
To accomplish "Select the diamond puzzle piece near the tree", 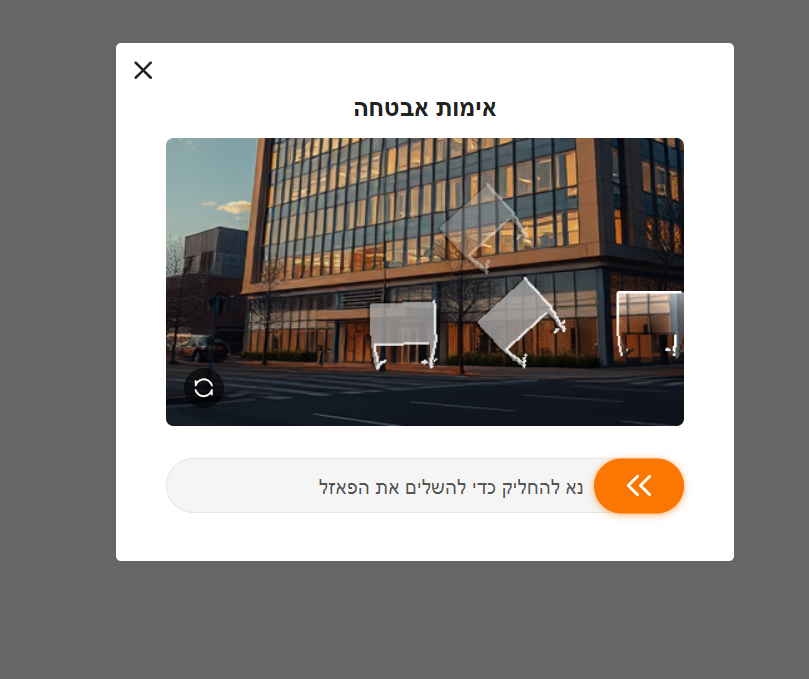I will click(x=522, y=322).
